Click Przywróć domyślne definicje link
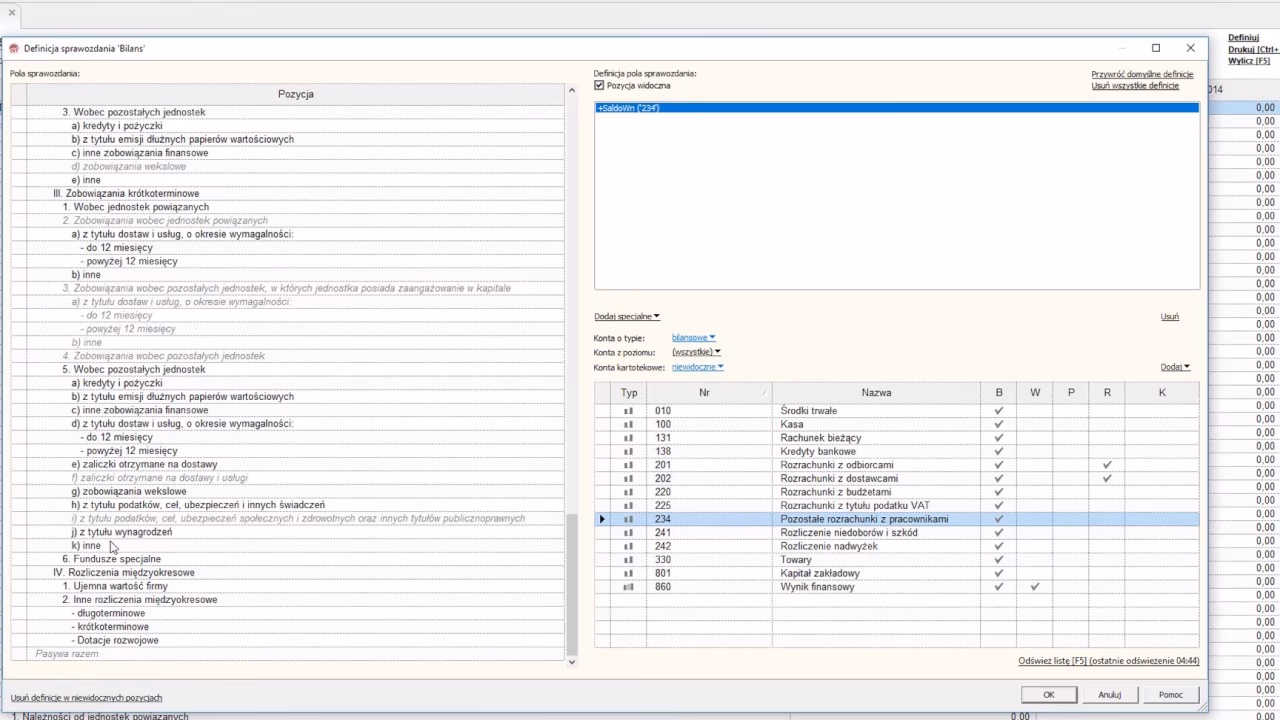This screenshot has height=720, width=1280. pyautogui.click(x=1142, y=74)
